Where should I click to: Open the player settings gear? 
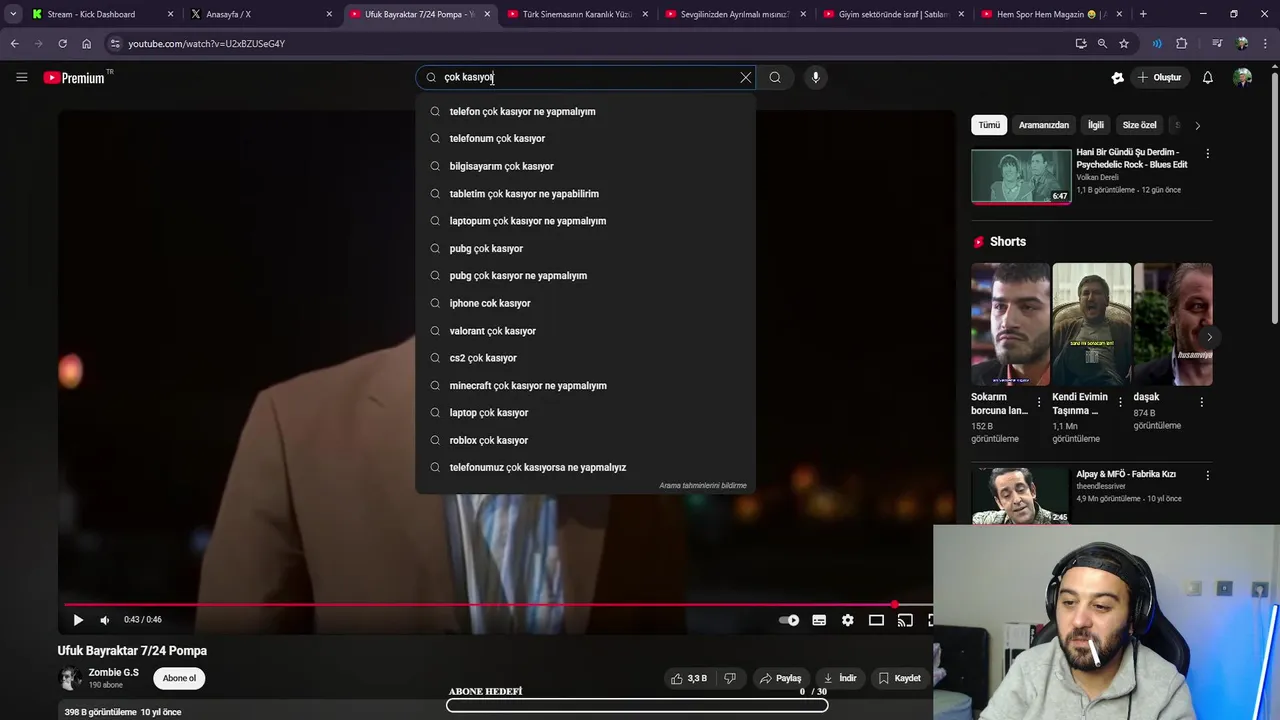coord(848,620)
